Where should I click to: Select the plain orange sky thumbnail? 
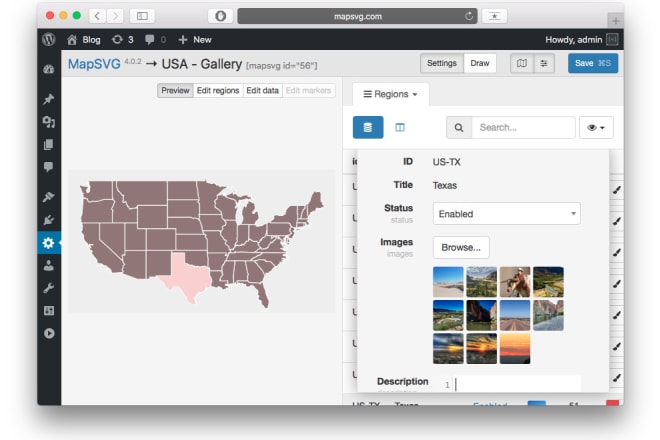515,349
